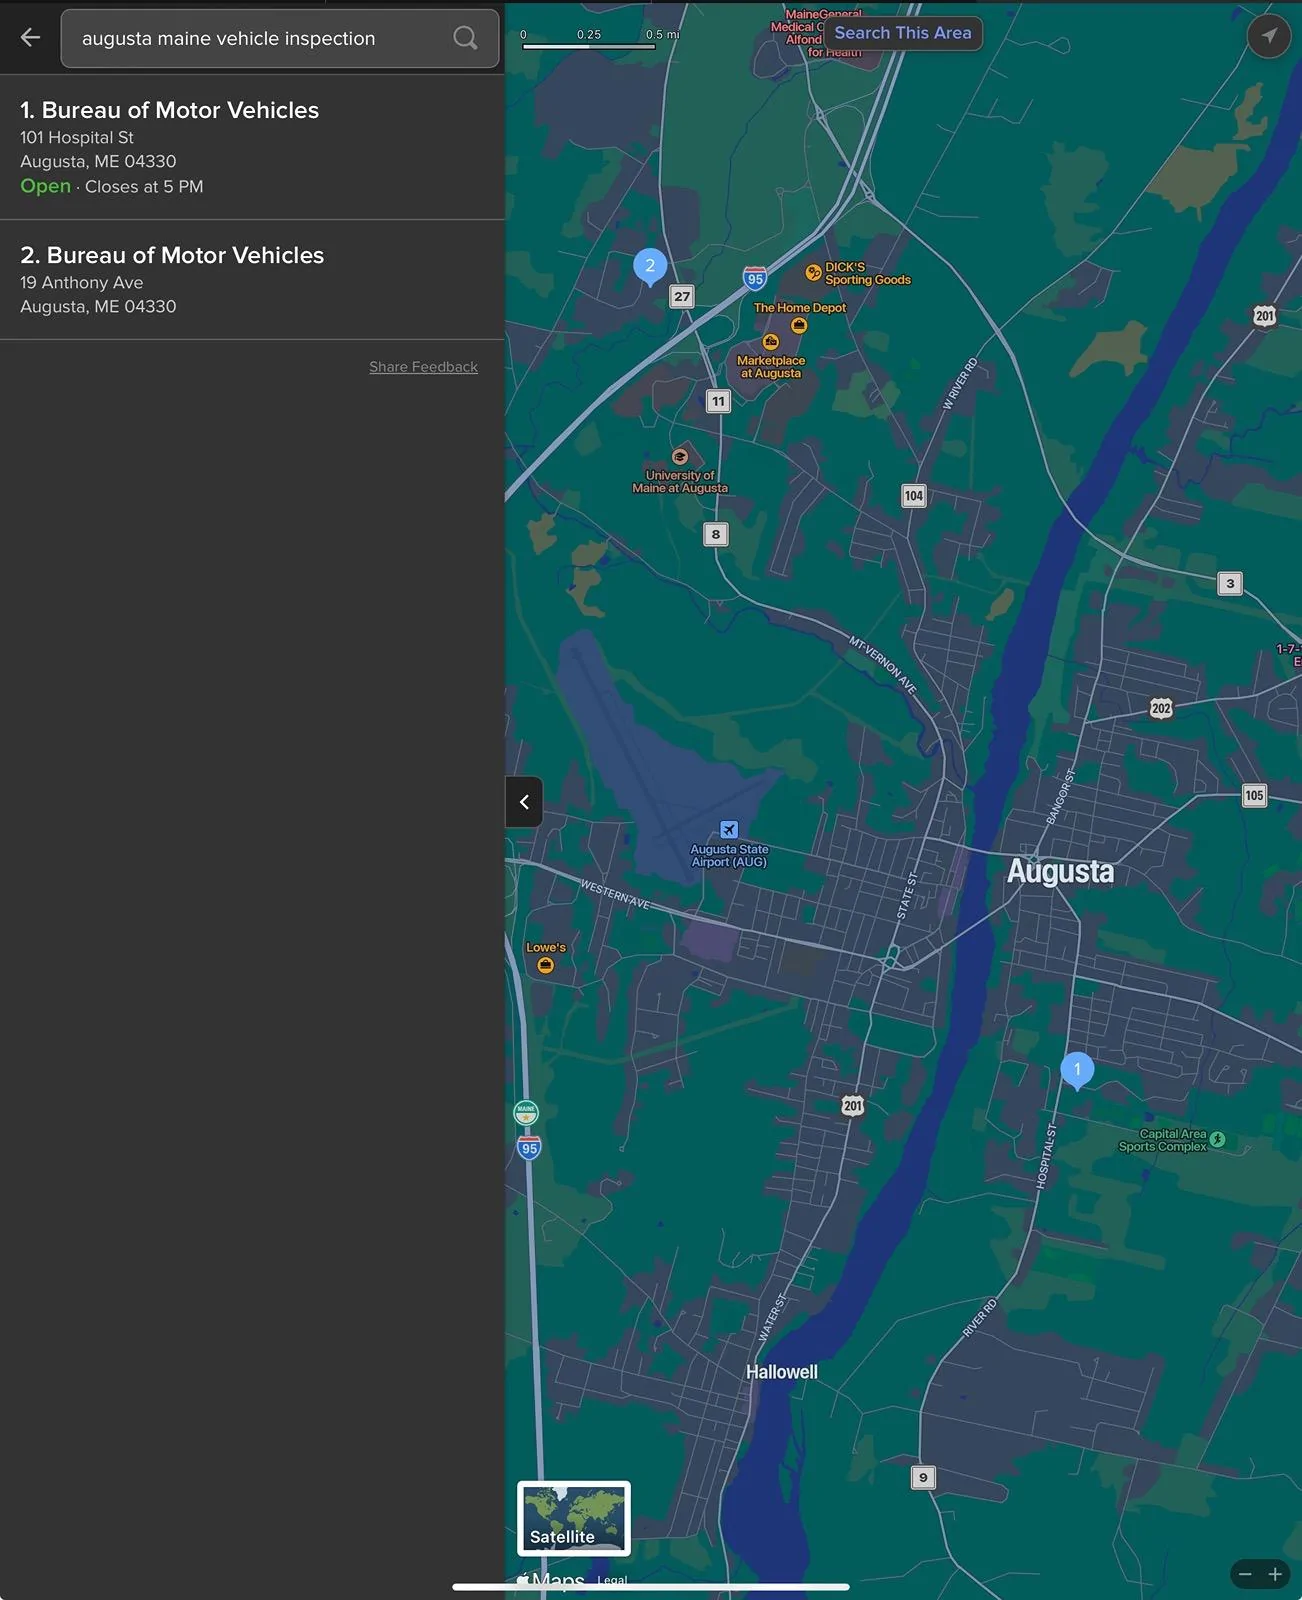This screenshot has height=1600, width=1302.
Task: Switch to Satellite view thumbnail
Action: 574,1518
